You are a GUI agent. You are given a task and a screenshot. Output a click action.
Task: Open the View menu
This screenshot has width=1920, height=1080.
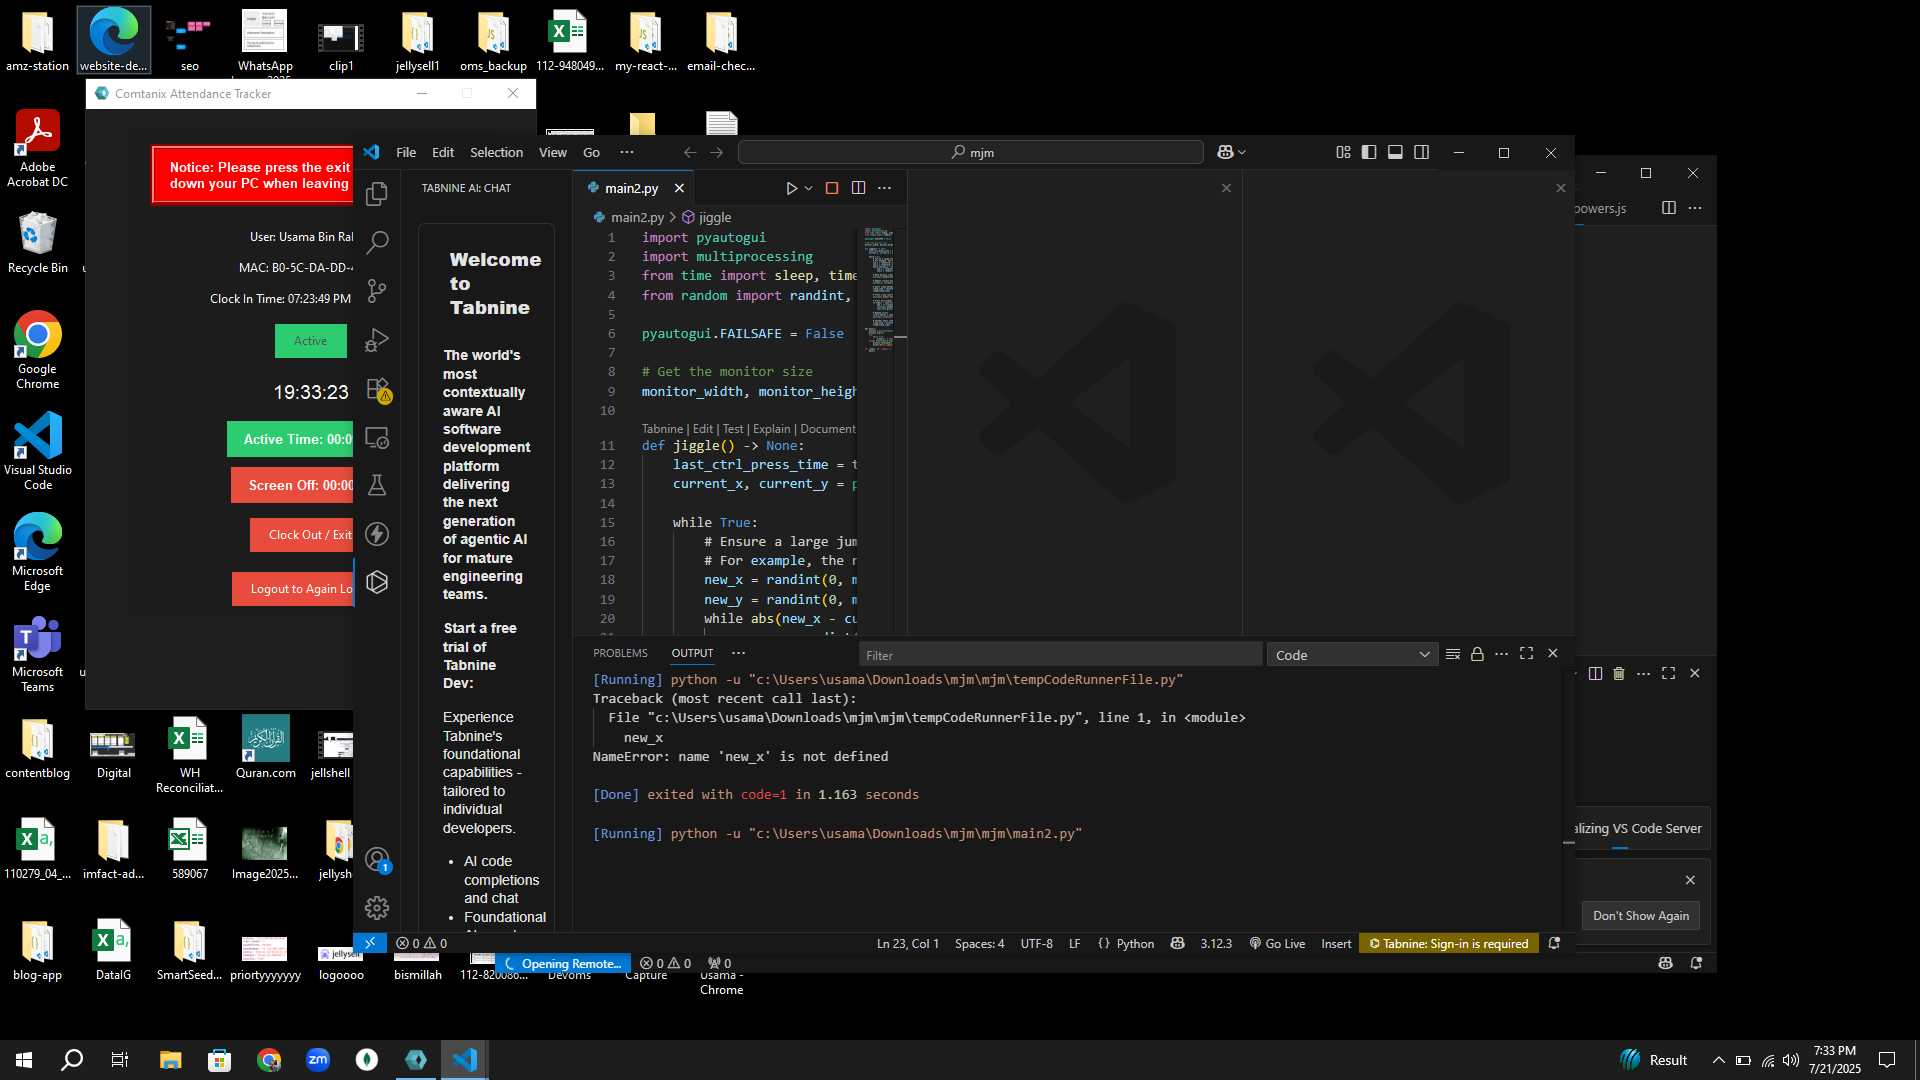[552, 152]
